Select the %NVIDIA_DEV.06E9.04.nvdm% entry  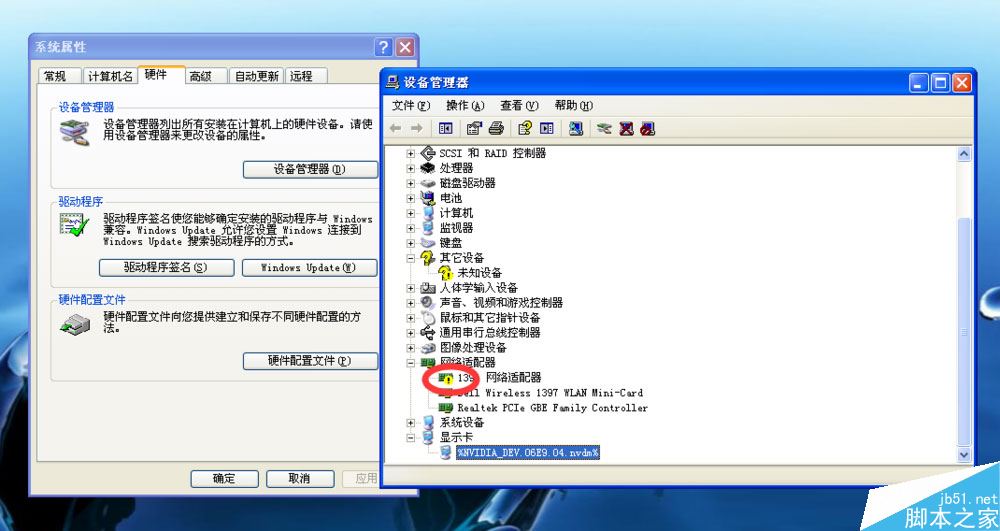(x=528, y=453)
